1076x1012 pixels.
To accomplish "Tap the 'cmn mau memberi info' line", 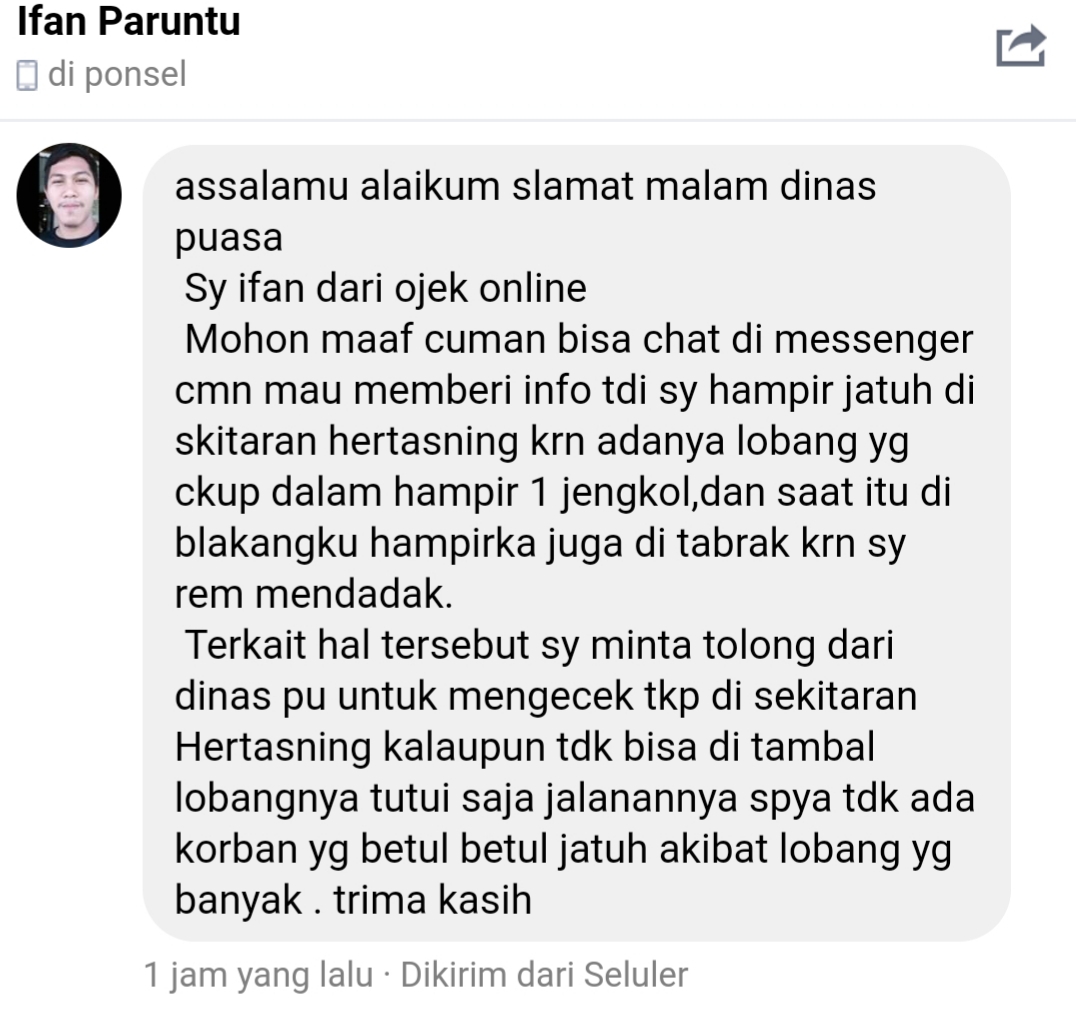I will pos(574,390).
